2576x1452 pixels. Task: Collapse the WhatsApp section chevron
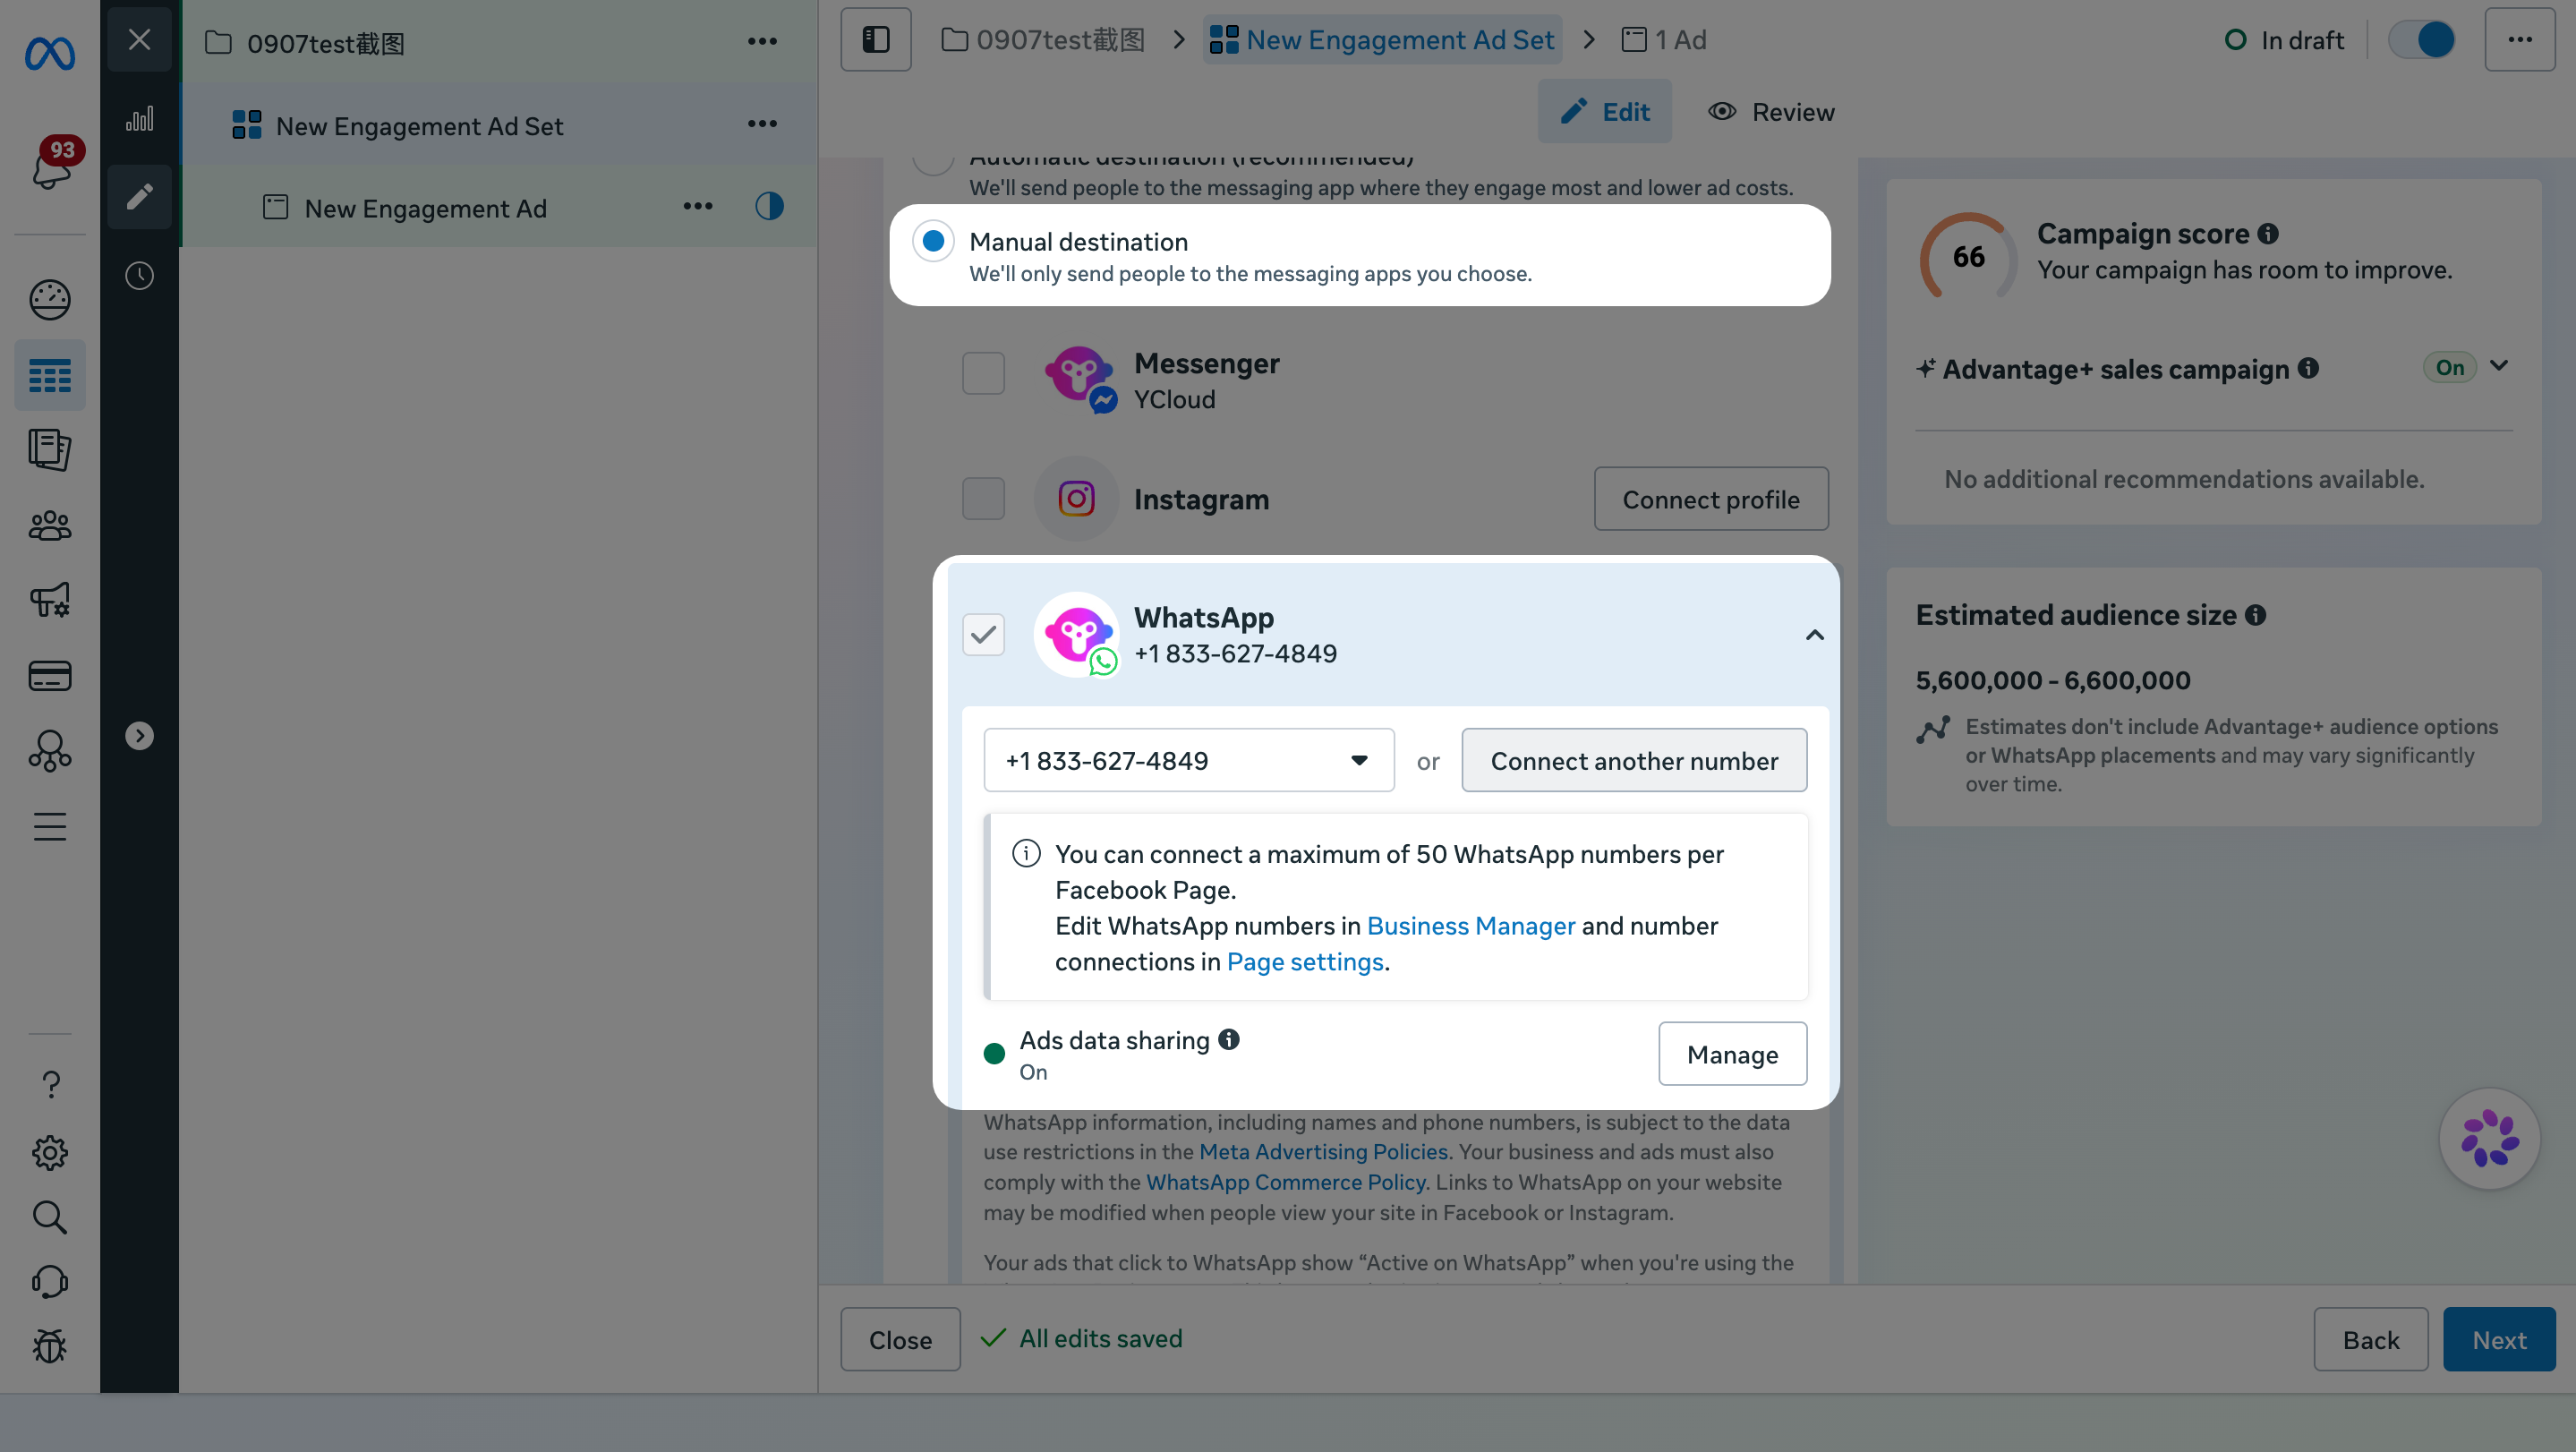1814,635
